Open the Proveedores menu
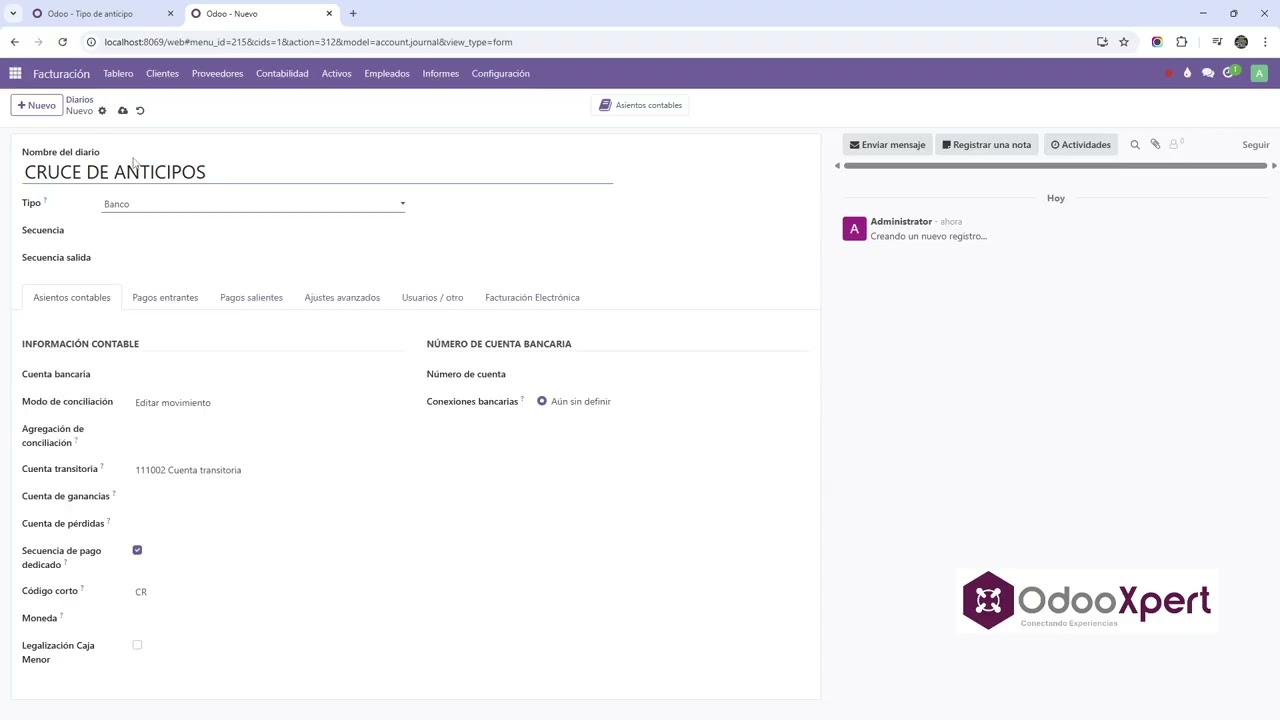The height and width of the screenshot is (720, 1280). tap(217, 73)
